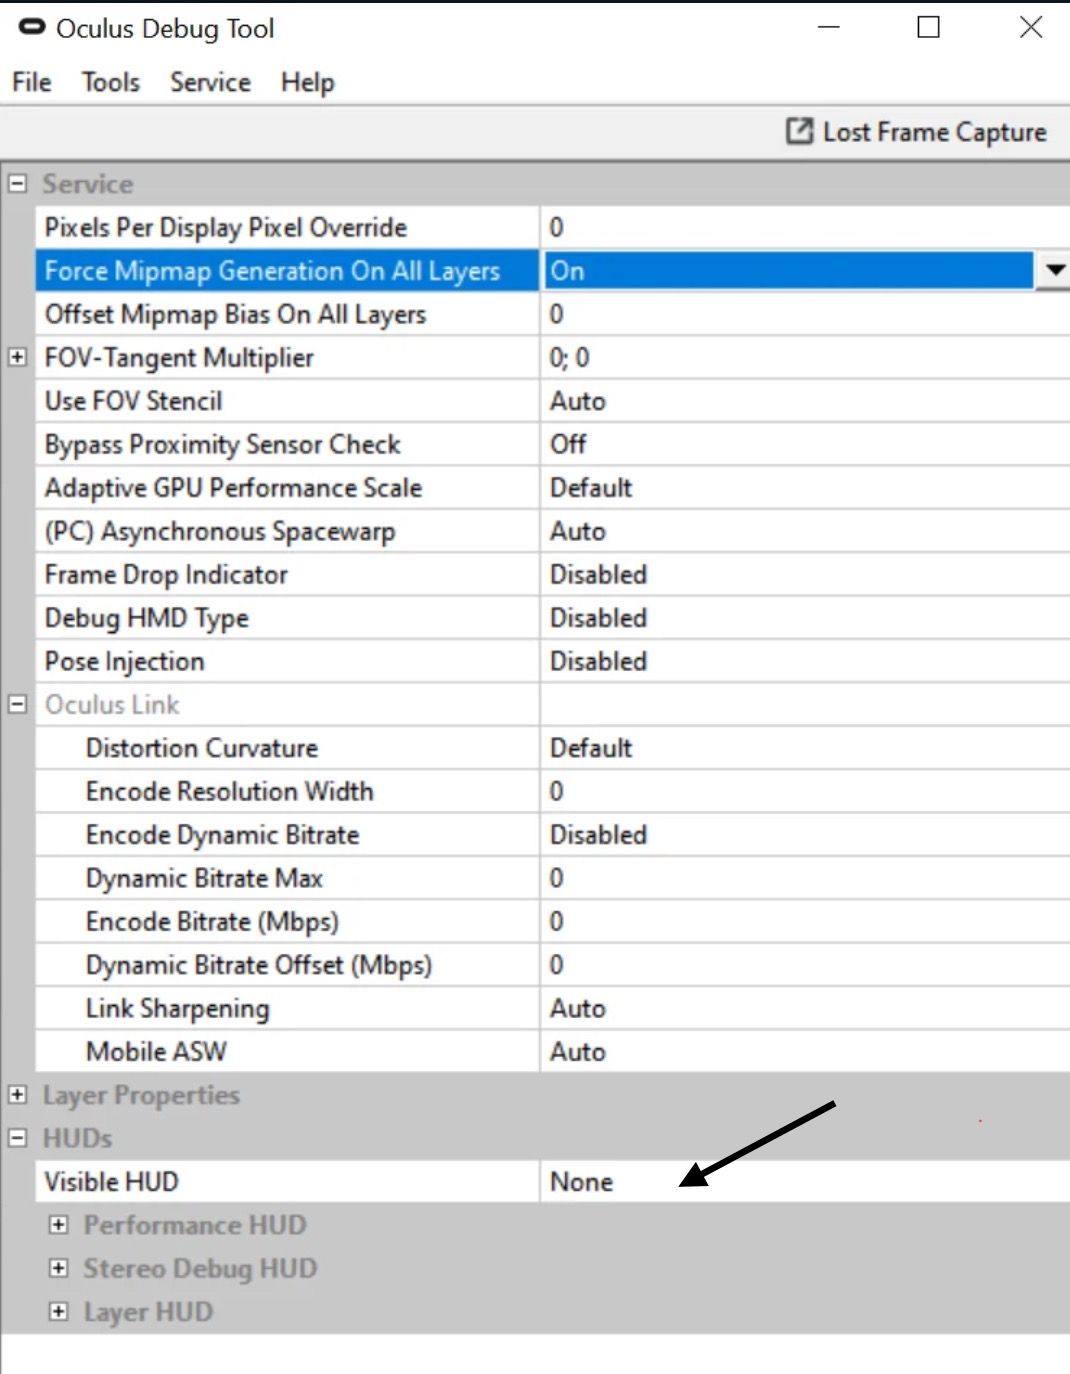The image size is (1070, 1374).
Task: Collapse the Oculus Link section
Action: coord(17,704)
